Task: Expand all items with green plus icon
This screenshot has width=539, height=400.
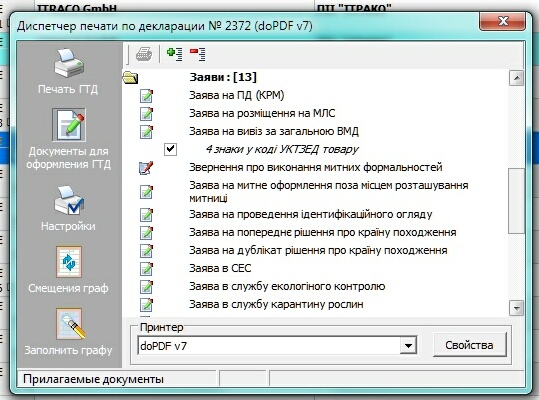Action: [174, 54]
